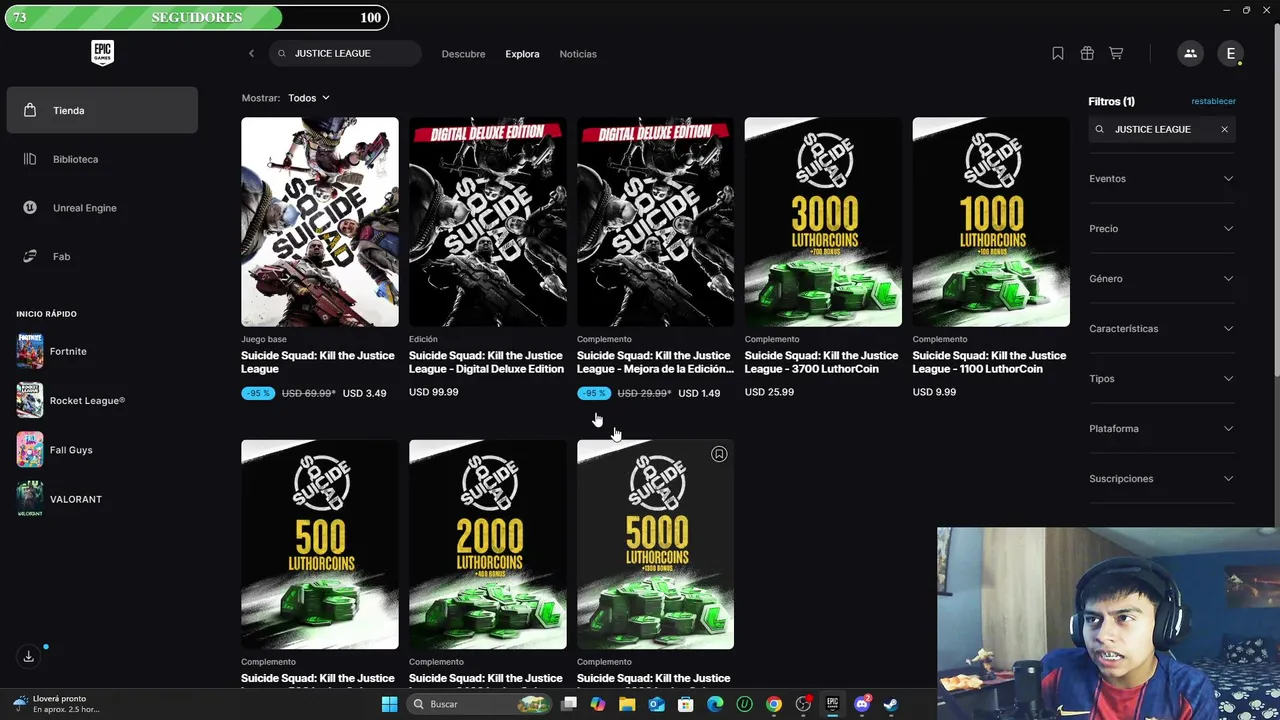Open Windows Start menu
The height and width of the screenshot is (720, 1280).
(x=389, y=704)
